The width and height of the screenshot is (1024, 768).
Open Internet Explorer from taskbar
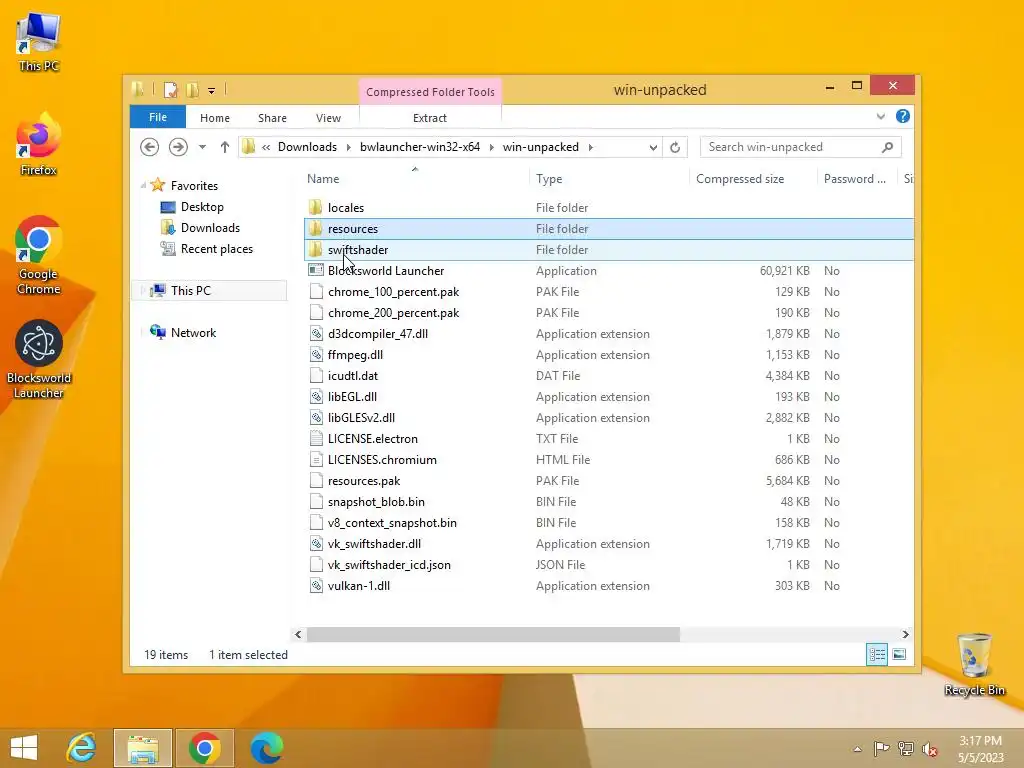pos(82,748)
